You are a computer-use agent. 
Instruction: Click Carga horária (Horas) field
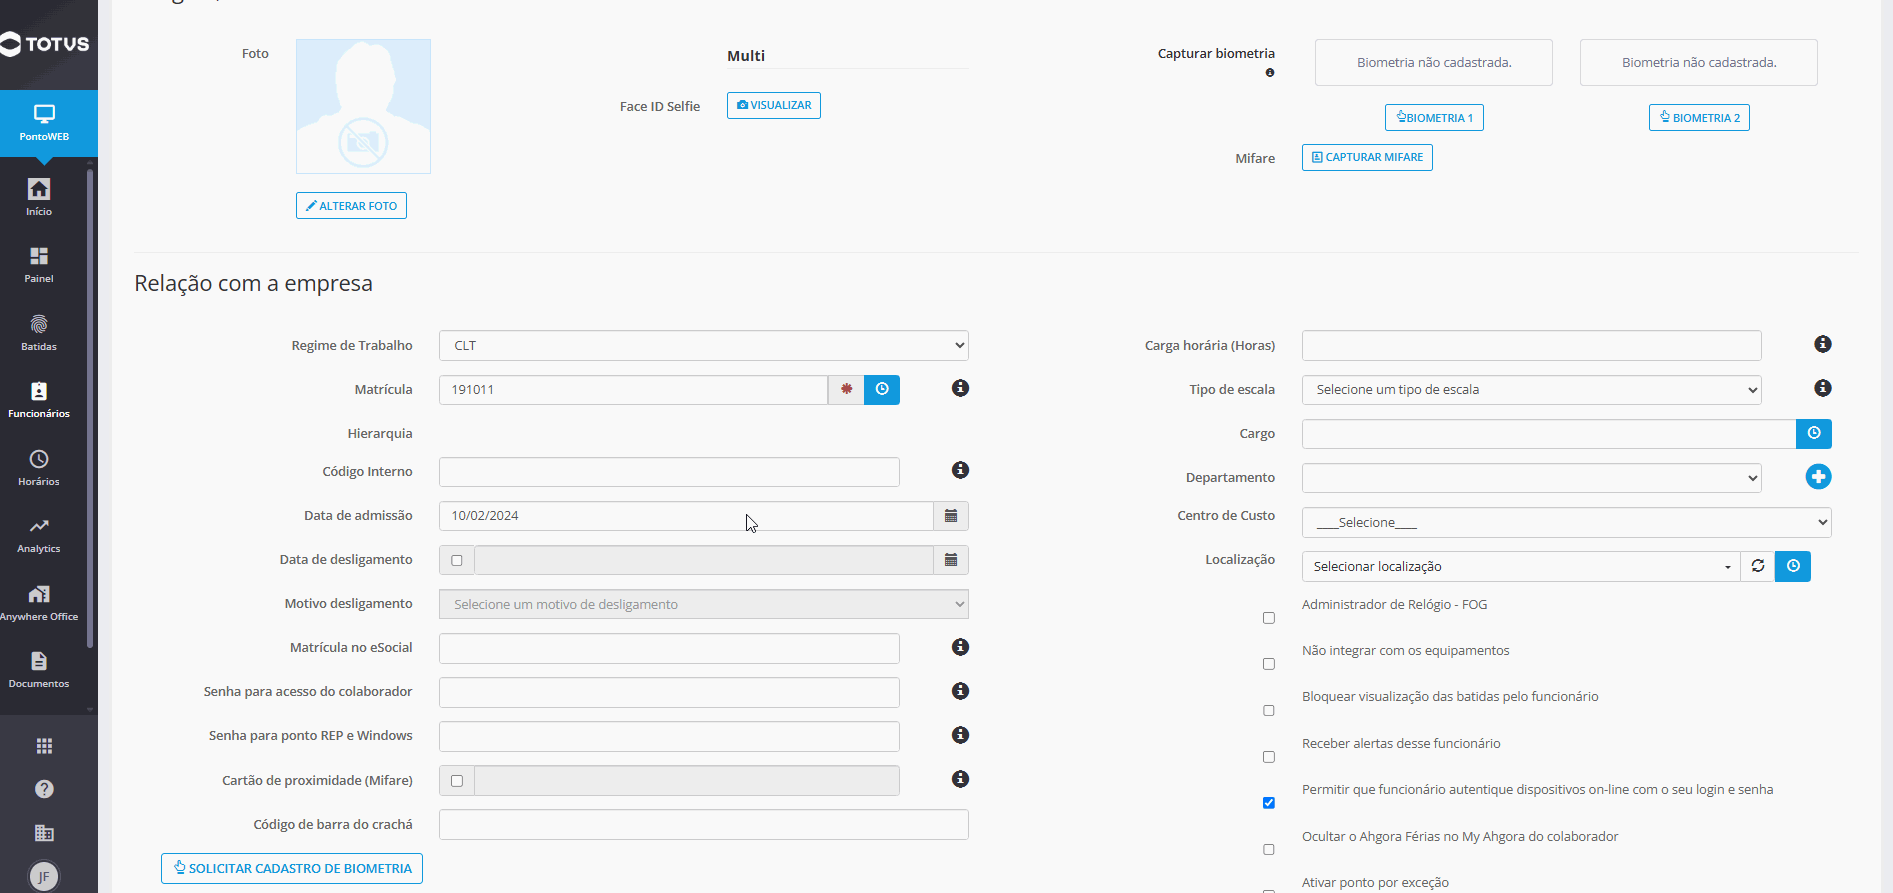click(1532, 345)
